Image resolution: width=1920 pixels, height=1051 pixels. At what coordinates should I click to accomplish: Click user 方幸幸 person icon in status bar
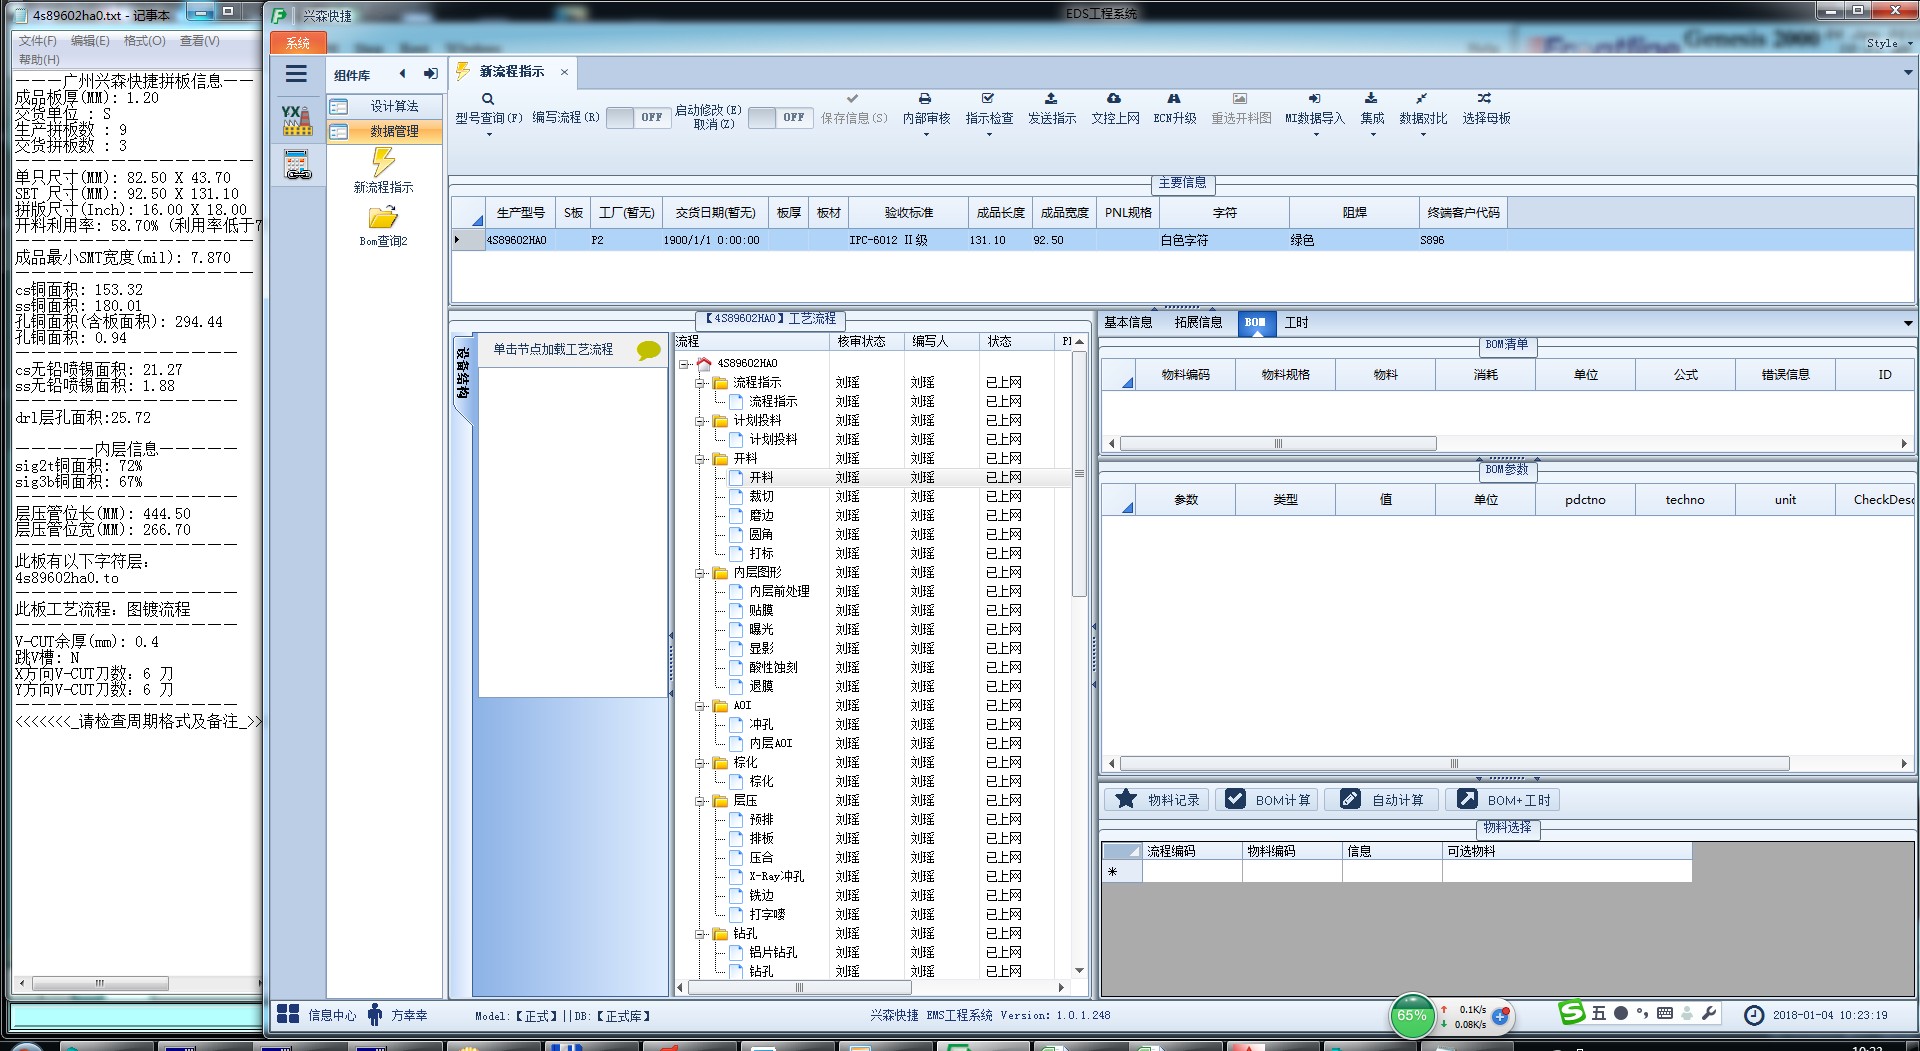[375, 1014]
